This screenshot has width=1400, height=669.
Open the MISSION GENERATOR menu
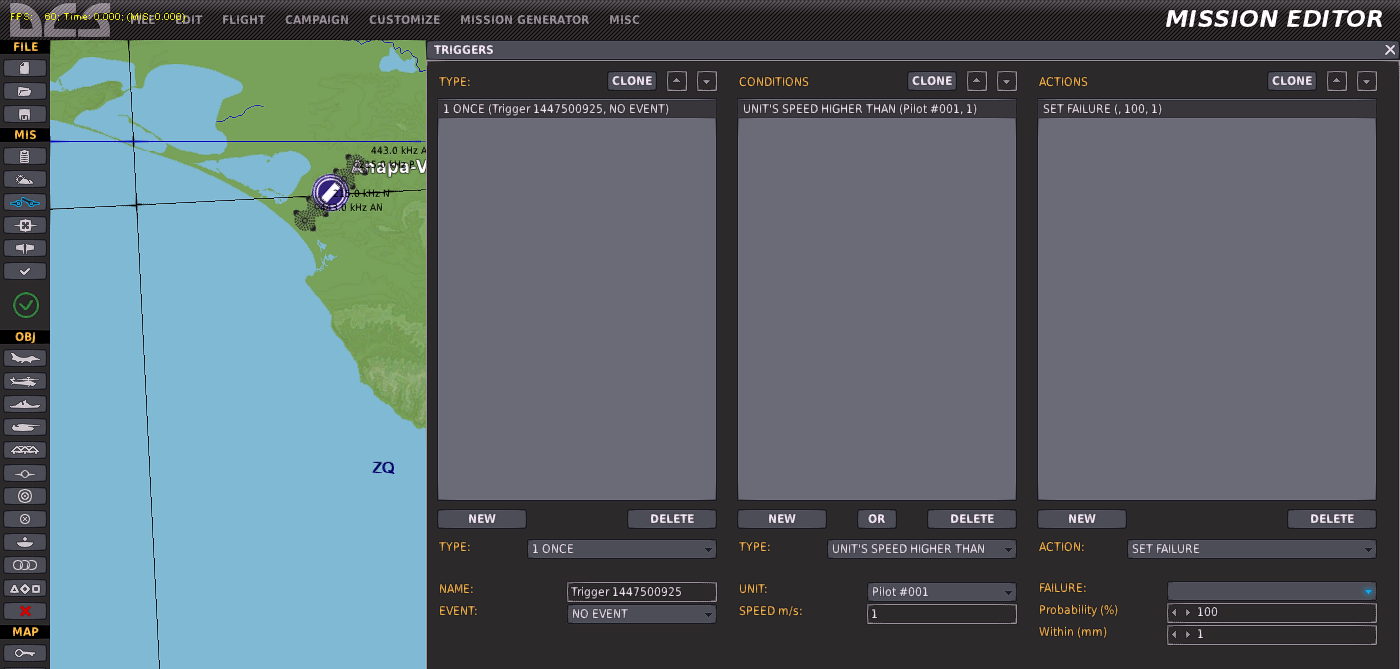pos(524,20)
